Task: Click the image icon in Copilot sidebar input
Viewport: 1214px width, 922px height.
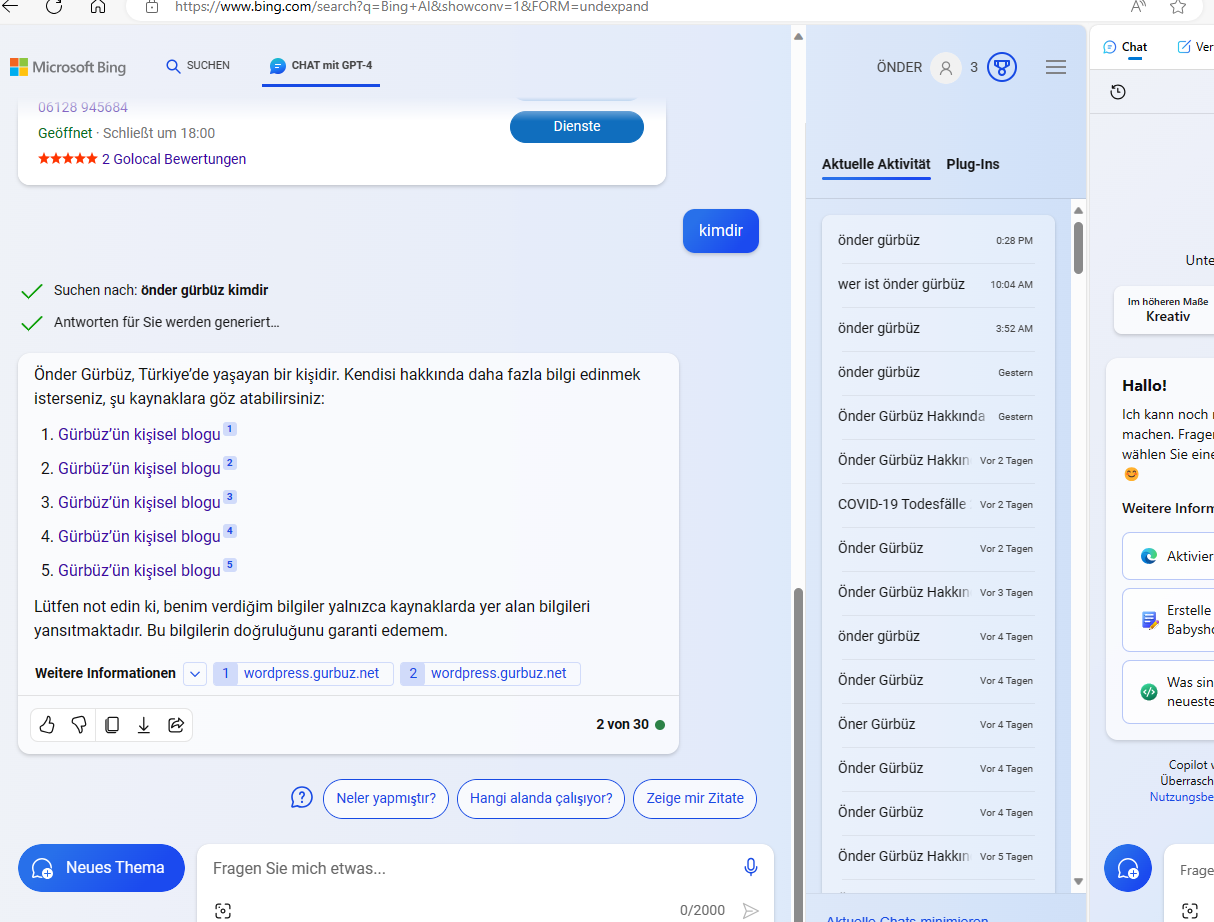Action: (1190, 910)
